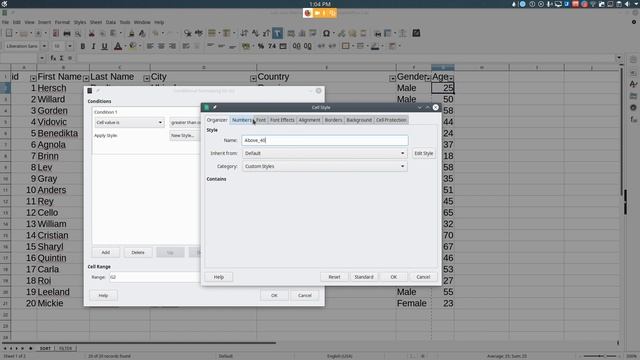Screen dimensions: 640x360
Task: Open Country column autofilter dropdown
Action: click(392, 78)
